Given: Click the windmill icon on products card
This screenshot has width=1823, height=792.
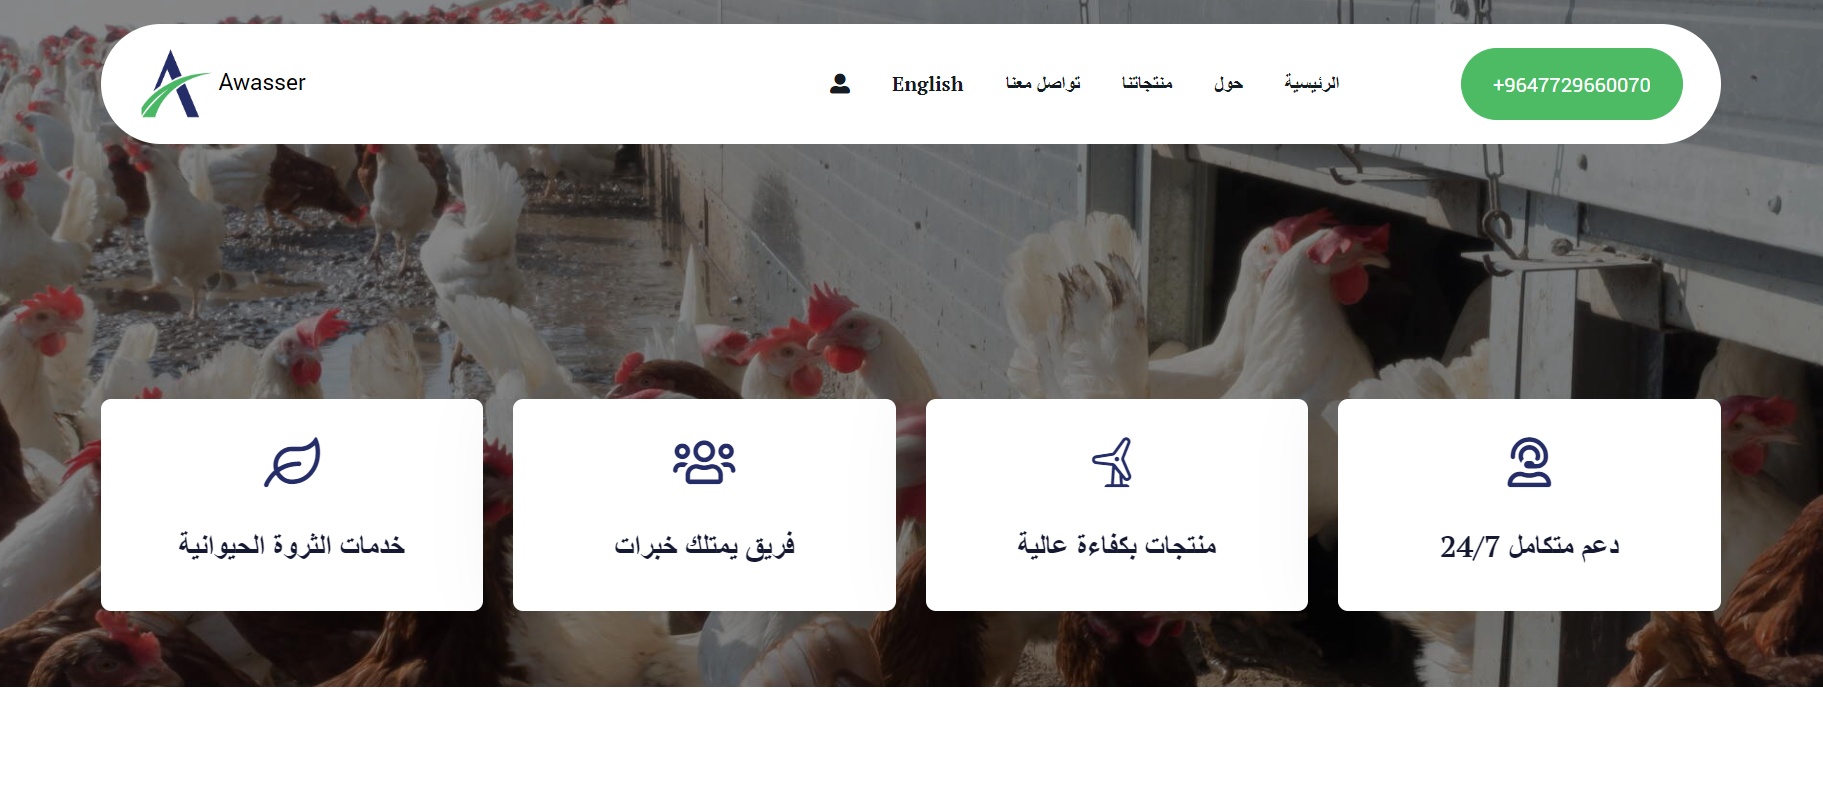Looking at the screenshot, I should pyautogui.click(x=1114, y=462).
